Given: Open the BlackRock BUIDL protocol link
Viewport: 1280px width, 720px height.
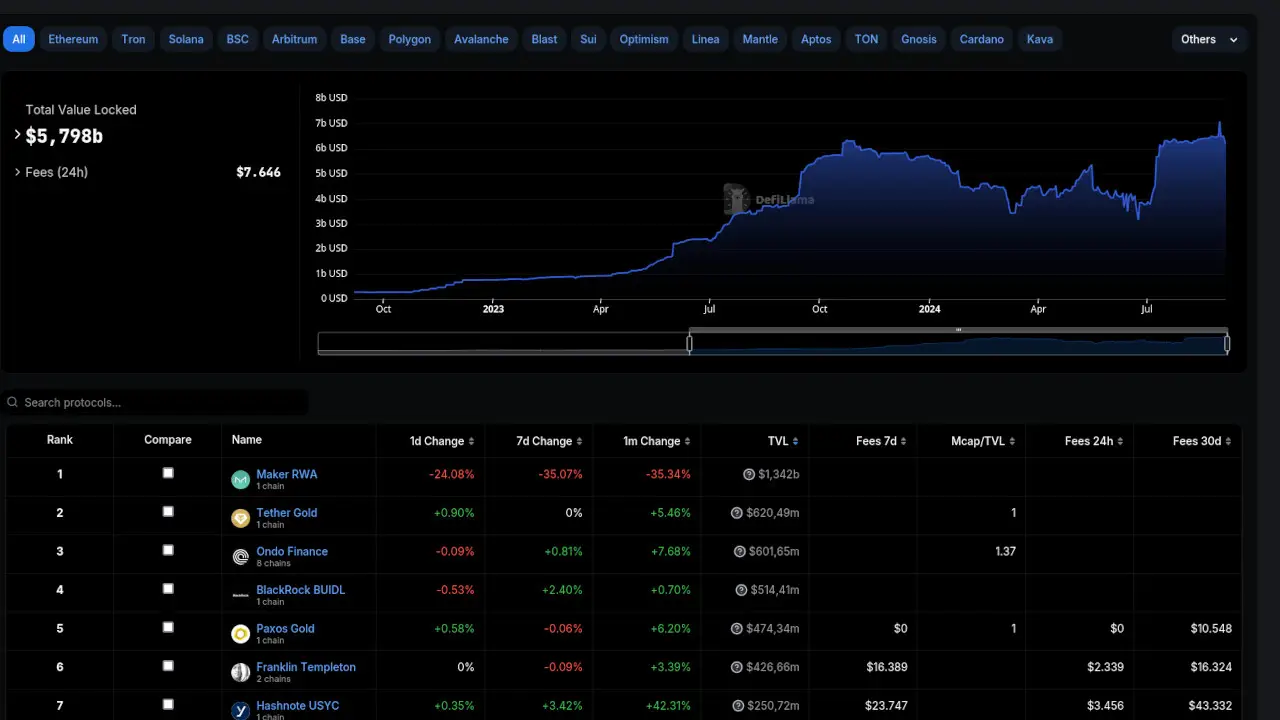Looking at the screenshot, I should (300, 589).
